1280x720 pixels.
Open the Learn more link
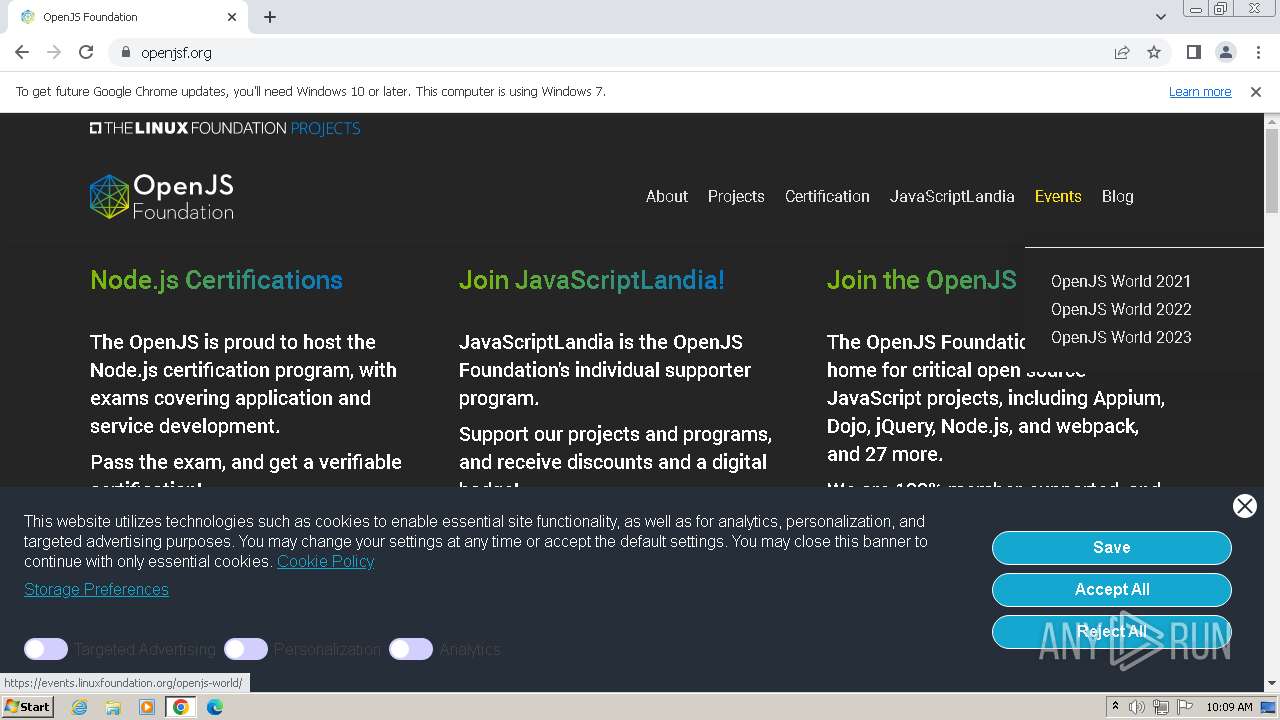(x=1200, y=92)
